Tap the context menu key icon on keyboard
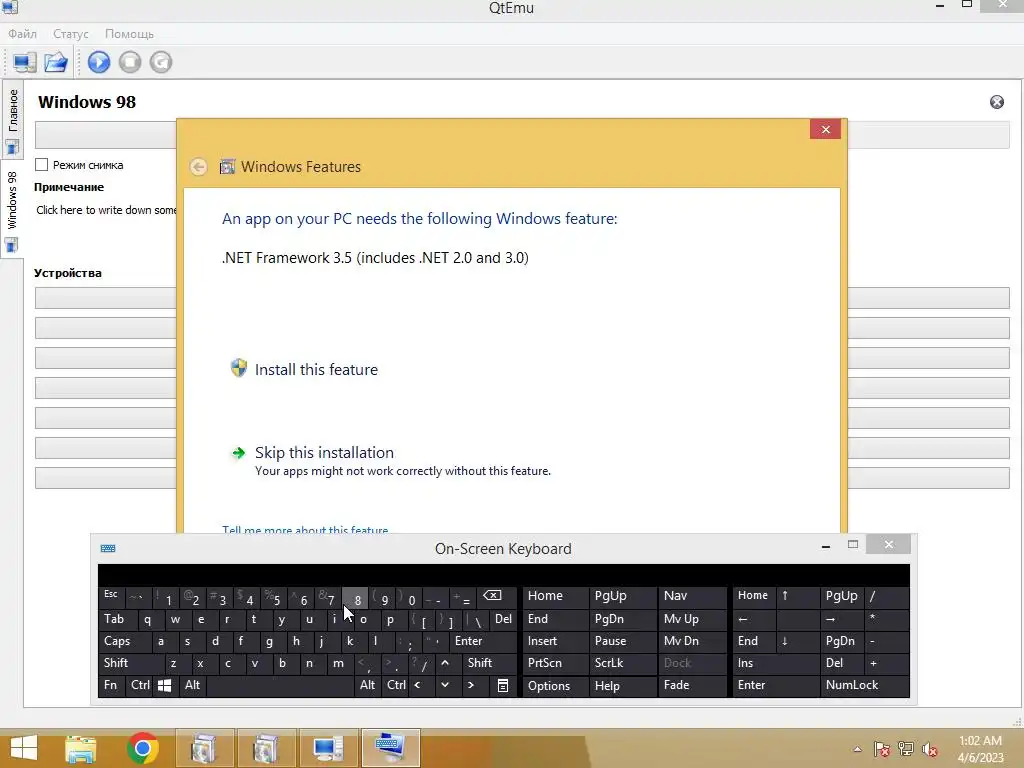 point(503,685)
